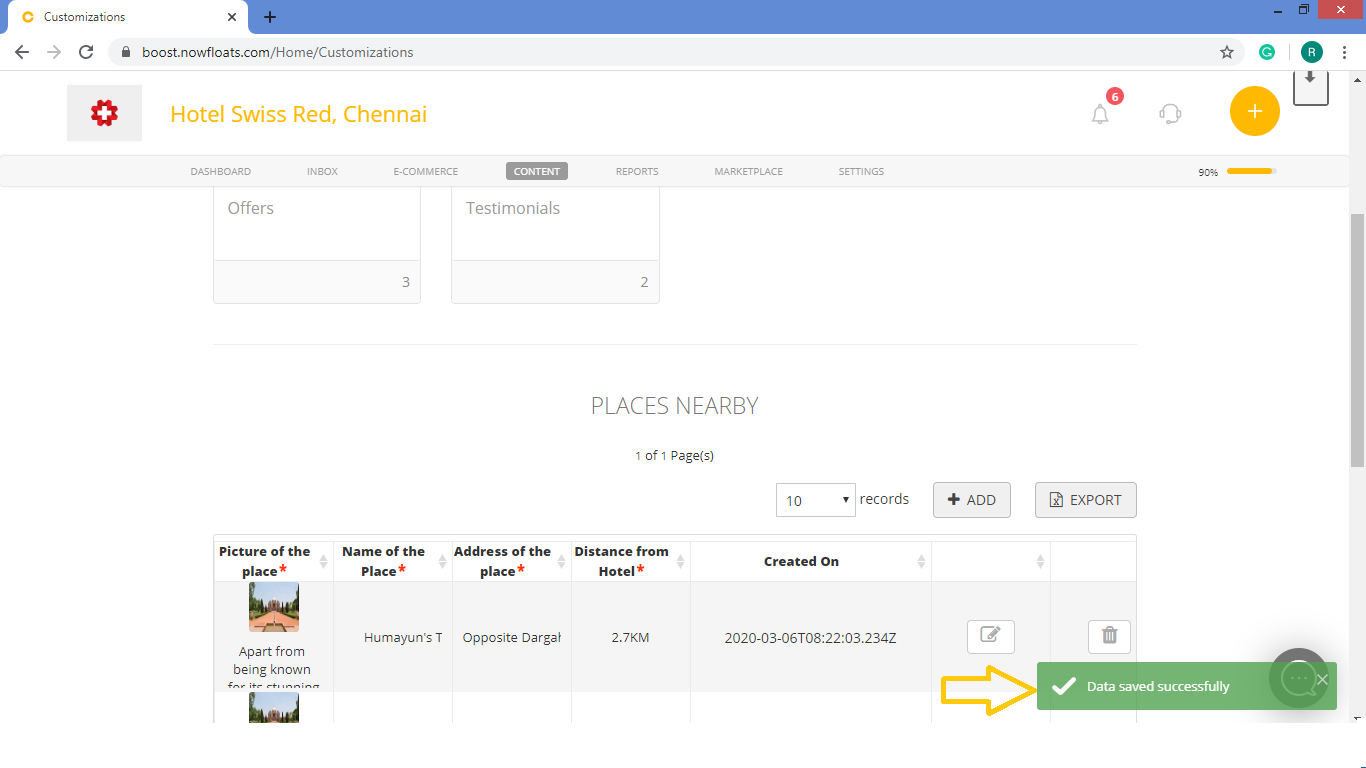Image resolution: width=1366 pixels, height=768 pixels.
Task: Open the INBOX menu
Action: coord(322,171)
